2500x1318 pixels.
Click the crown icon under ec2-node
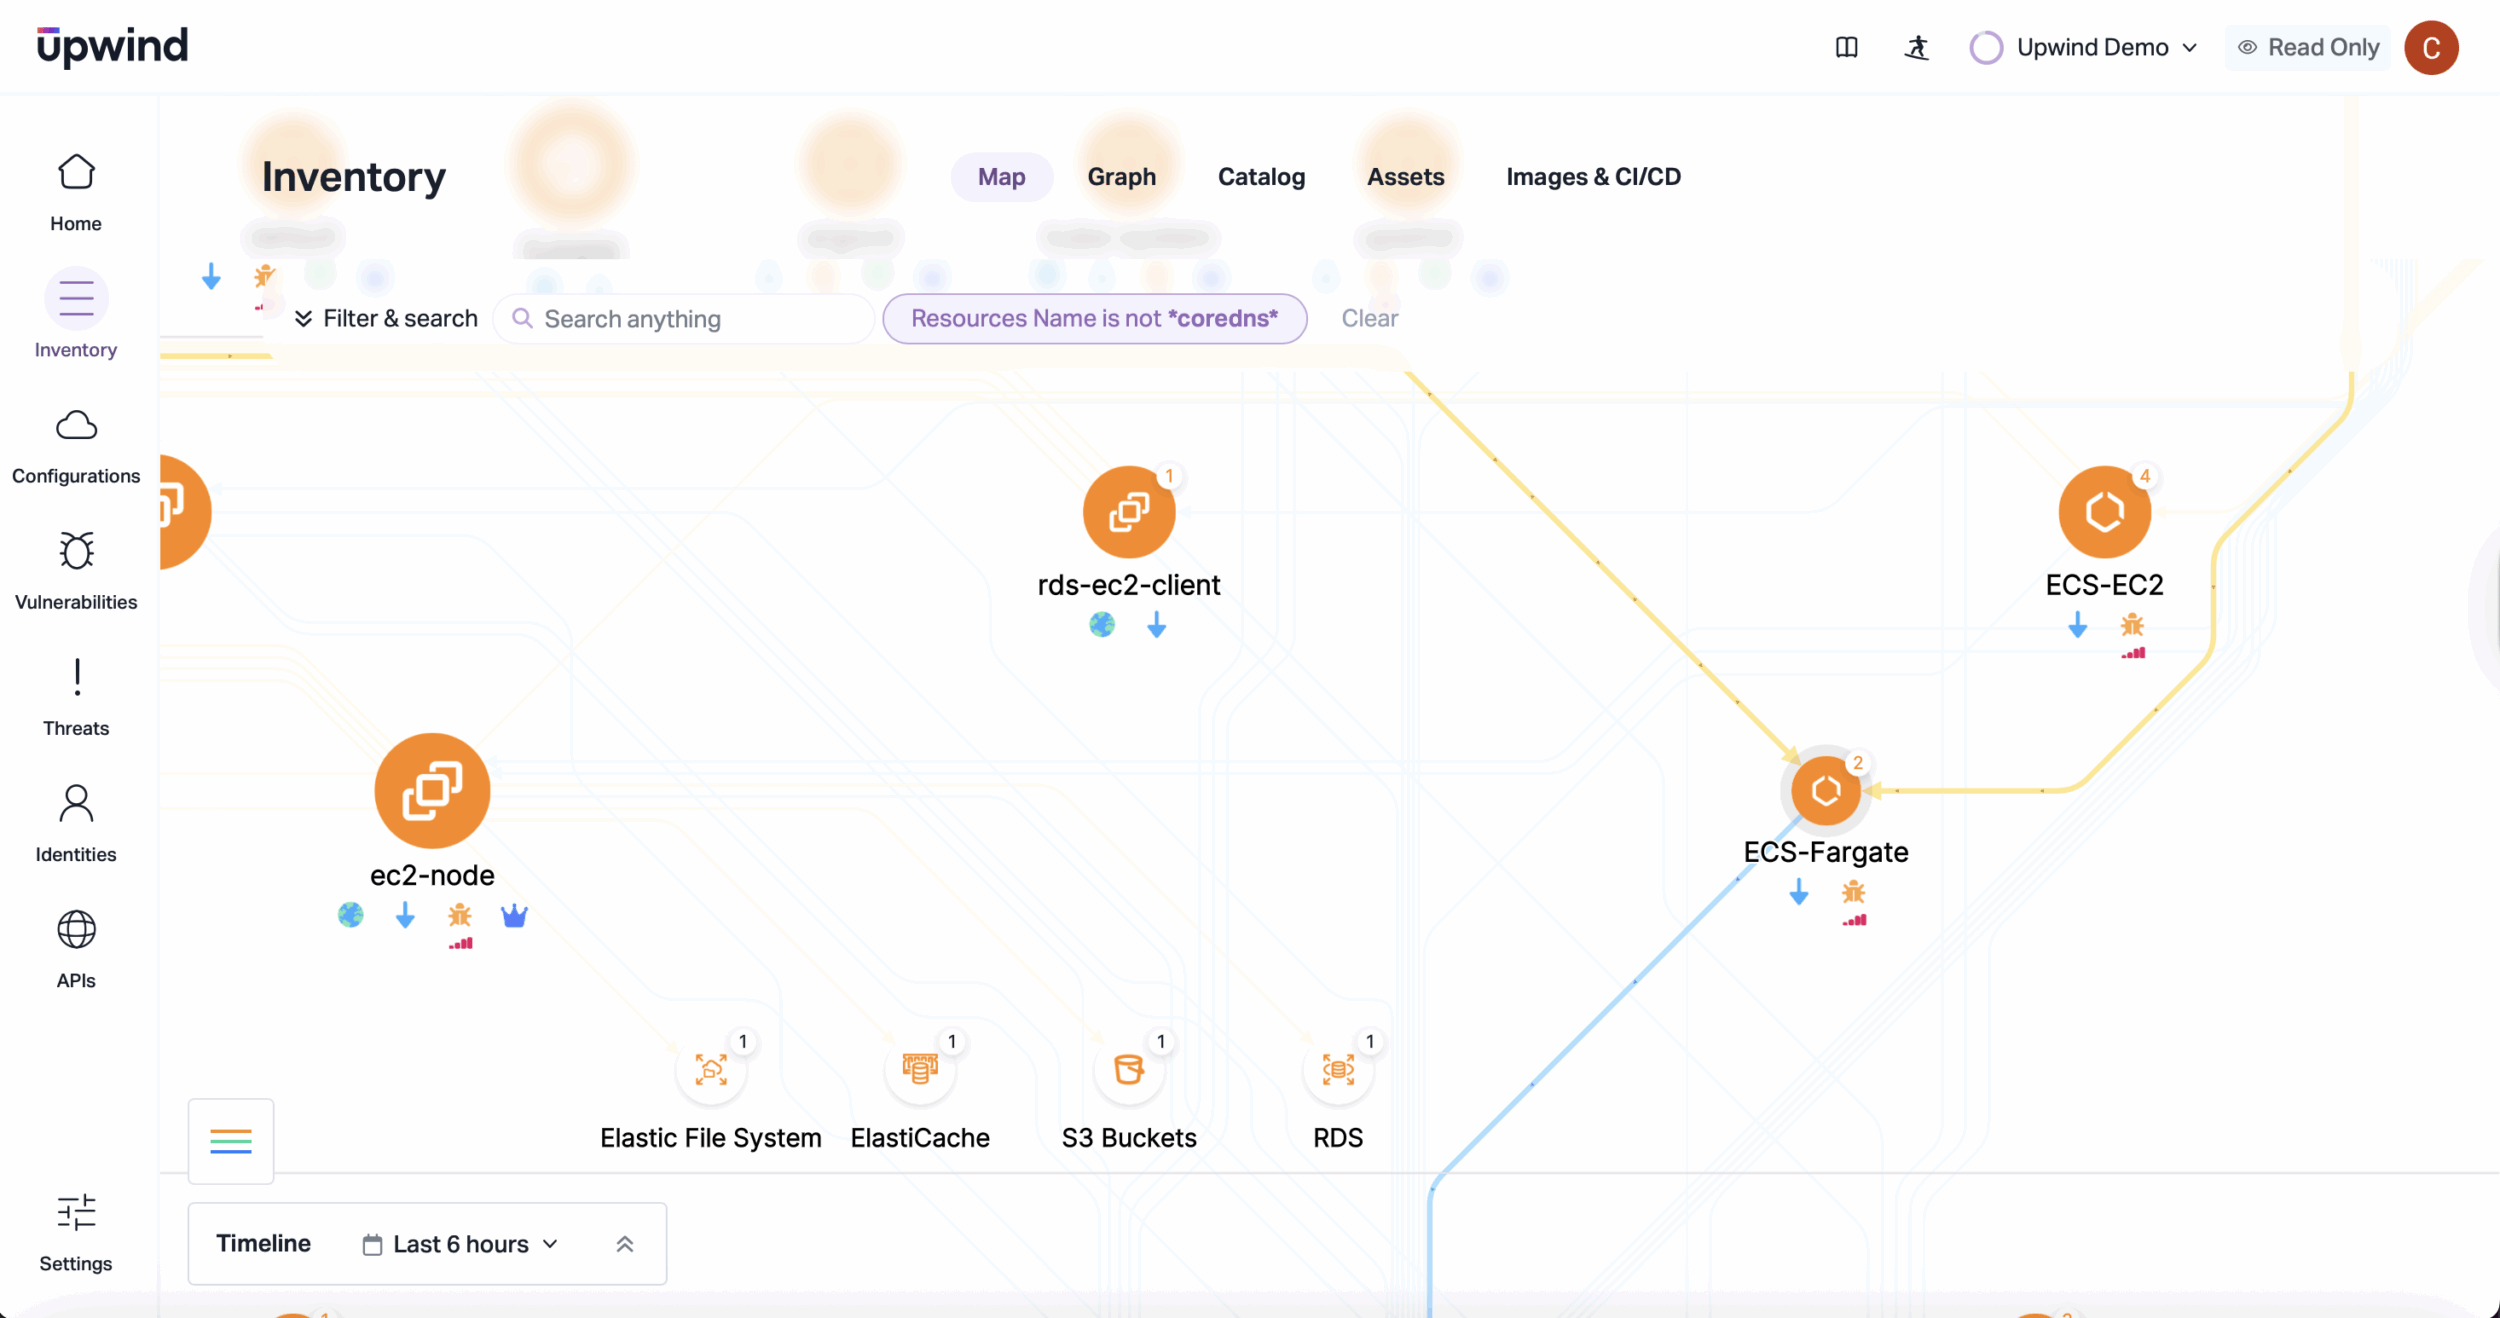(514, 915)
